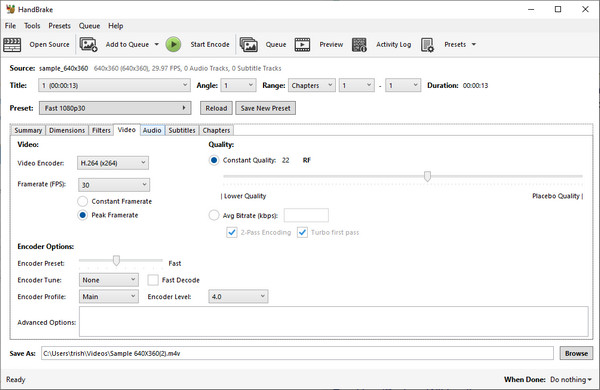Open the Fast 1080p30 preset selector

pos(115,108)
